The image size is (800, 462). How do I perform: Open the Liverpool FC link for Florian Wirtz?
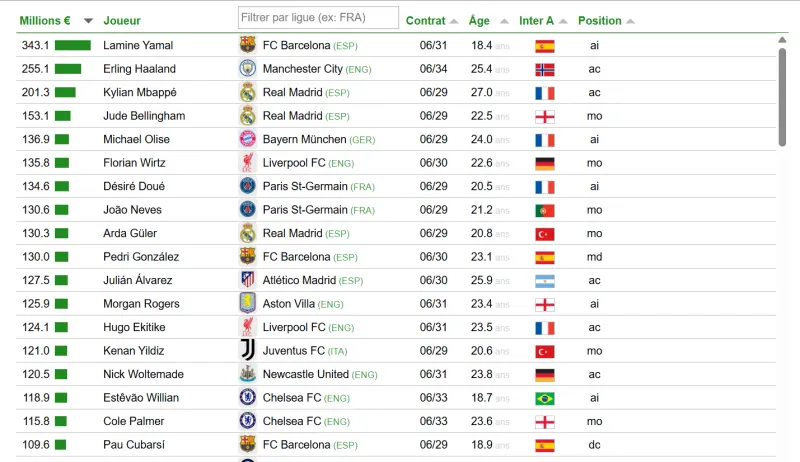294,163
